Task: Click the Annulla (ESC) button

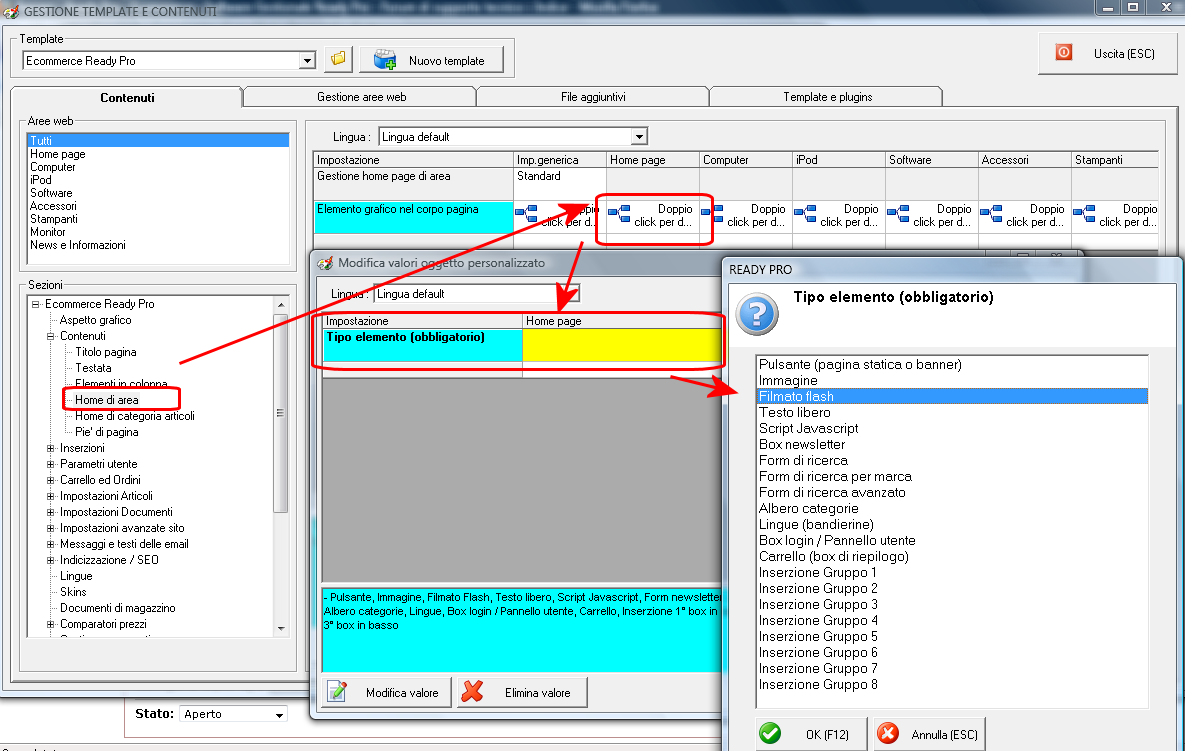Action: click(930, 734)
